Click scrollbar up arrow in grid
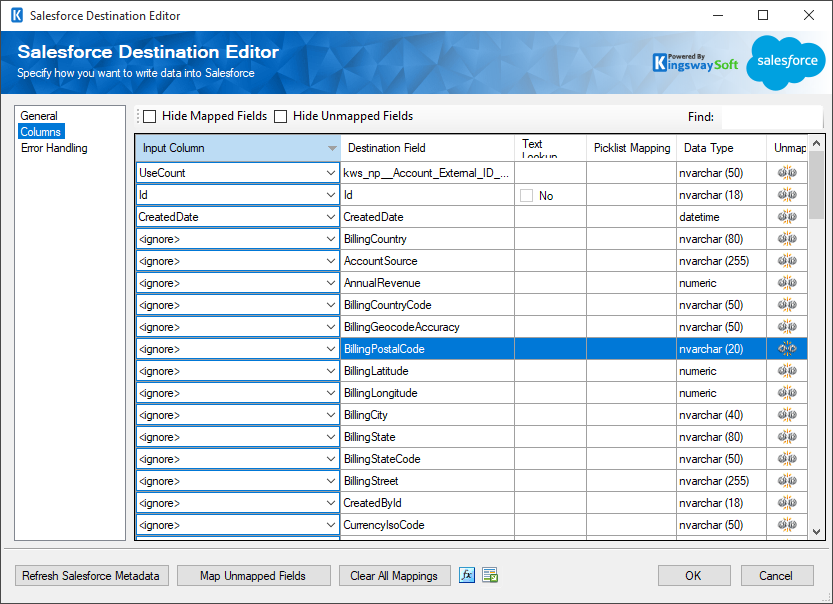833x604 pixels. (817, 143)
